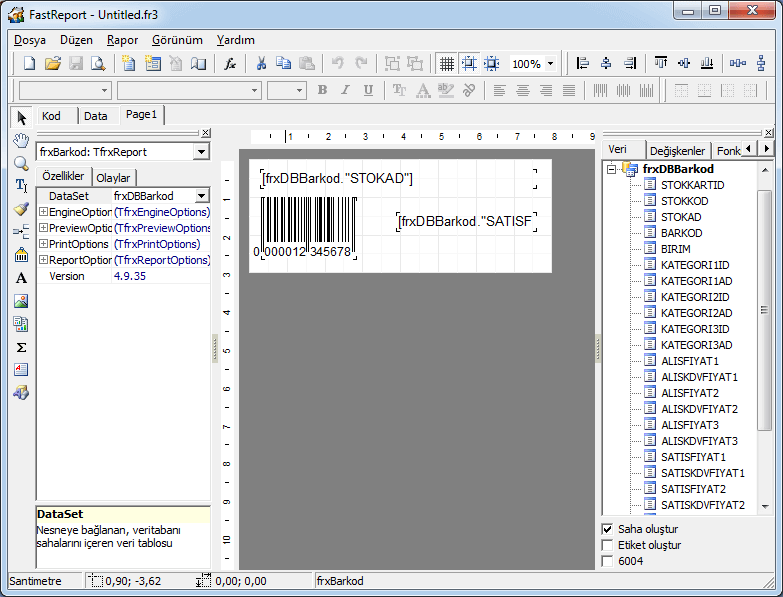This screenshot has height=597, width=783.
Task: Click the align left edges icon
Action: [x=582, y=63]
